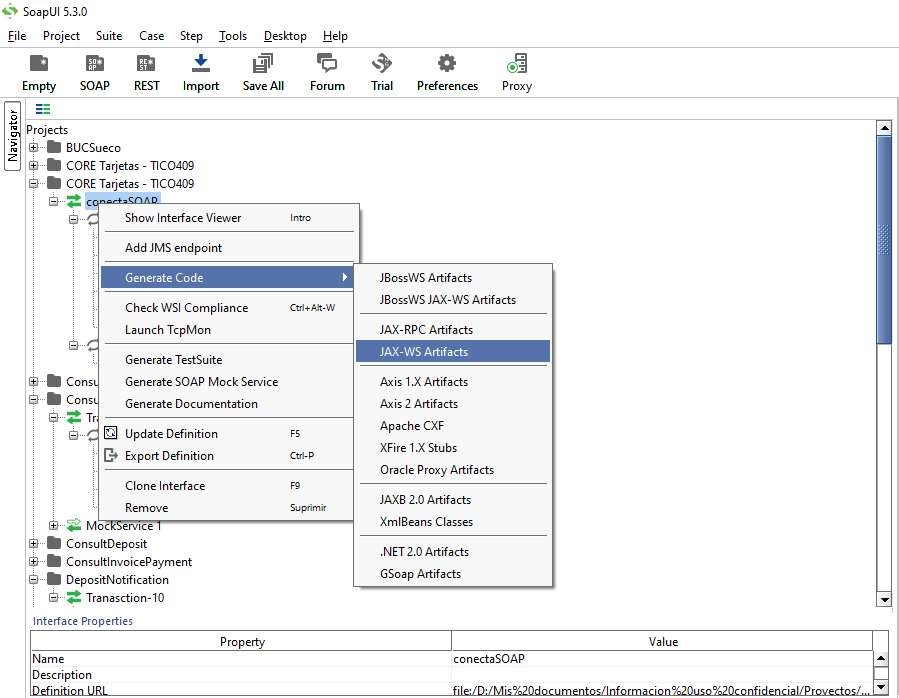Image resolution: width=899 pixels, height=698 pixels.
Task: Open the Tools menu
Action: pyautogui.click(x=232, y=36)
